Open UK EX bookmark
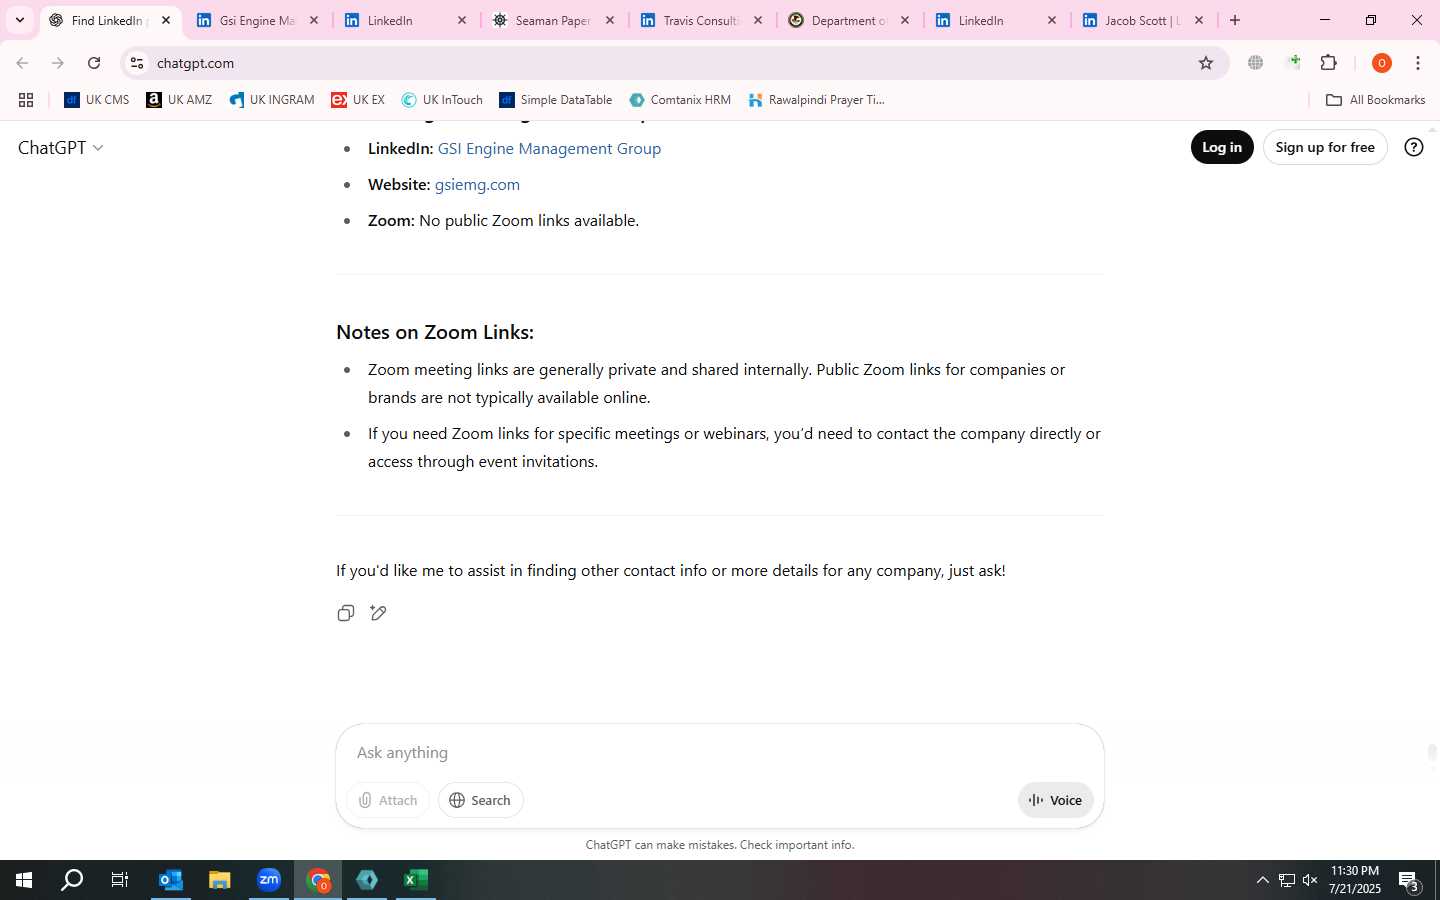 tap(358, 100)
